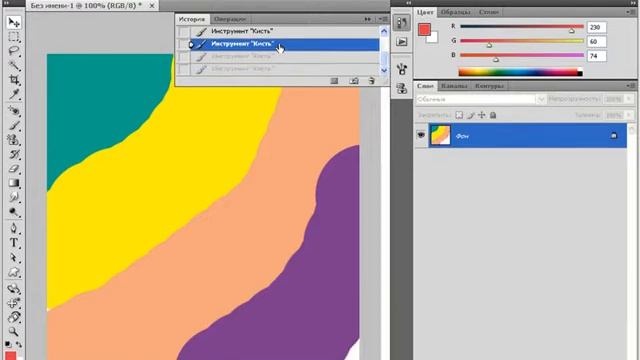Image resolution: width=640 pixels, height=360 pixels.
Task: Create a new history snapshot
Action: coord(354,81)
